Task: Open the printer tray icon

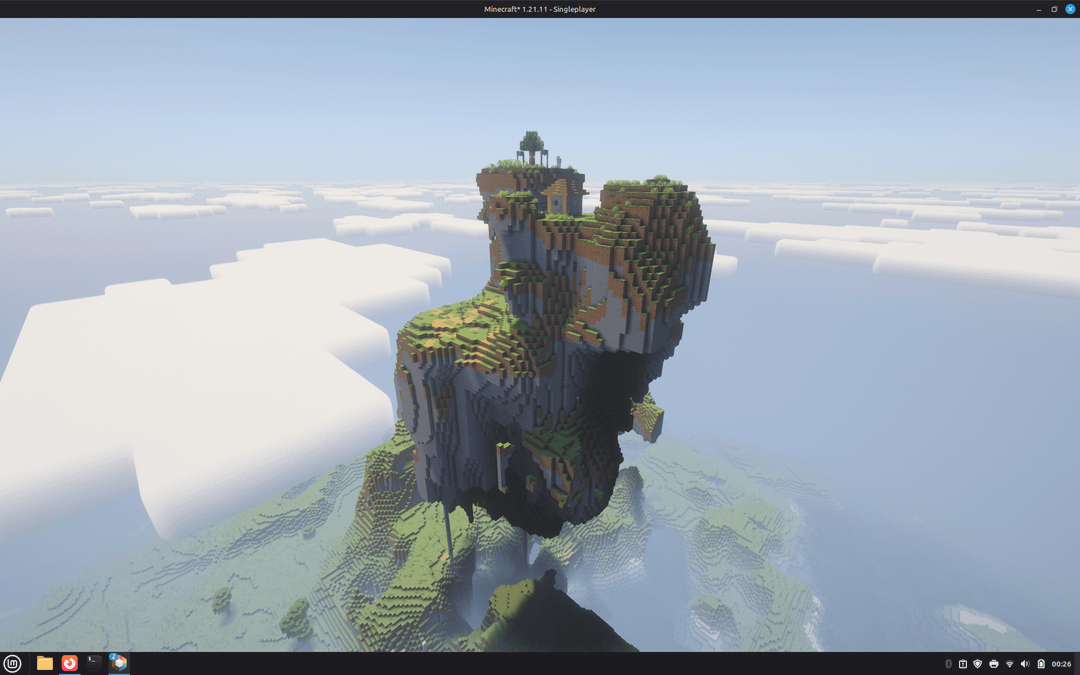Action: click(994, 664)
